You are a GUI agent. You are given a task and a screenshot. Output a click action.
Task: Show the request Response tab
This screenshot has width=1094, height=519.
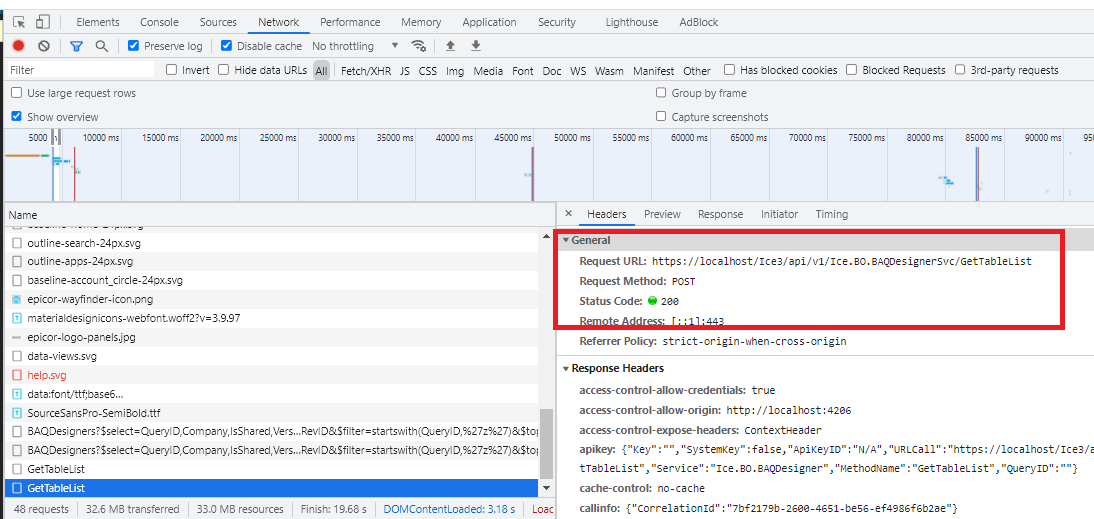[x=720, y=214]
